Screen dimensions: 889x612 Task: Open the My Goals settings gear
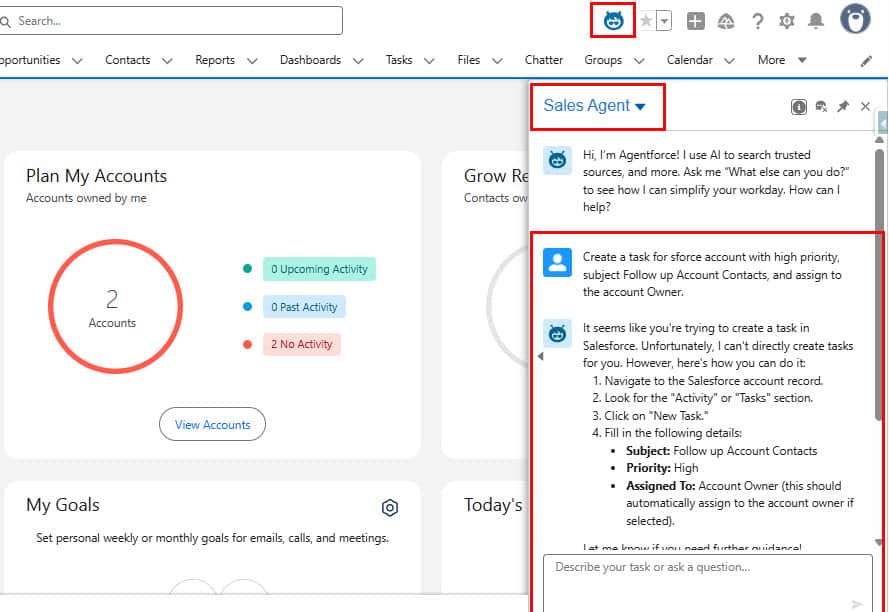click(x=390, y=508)
